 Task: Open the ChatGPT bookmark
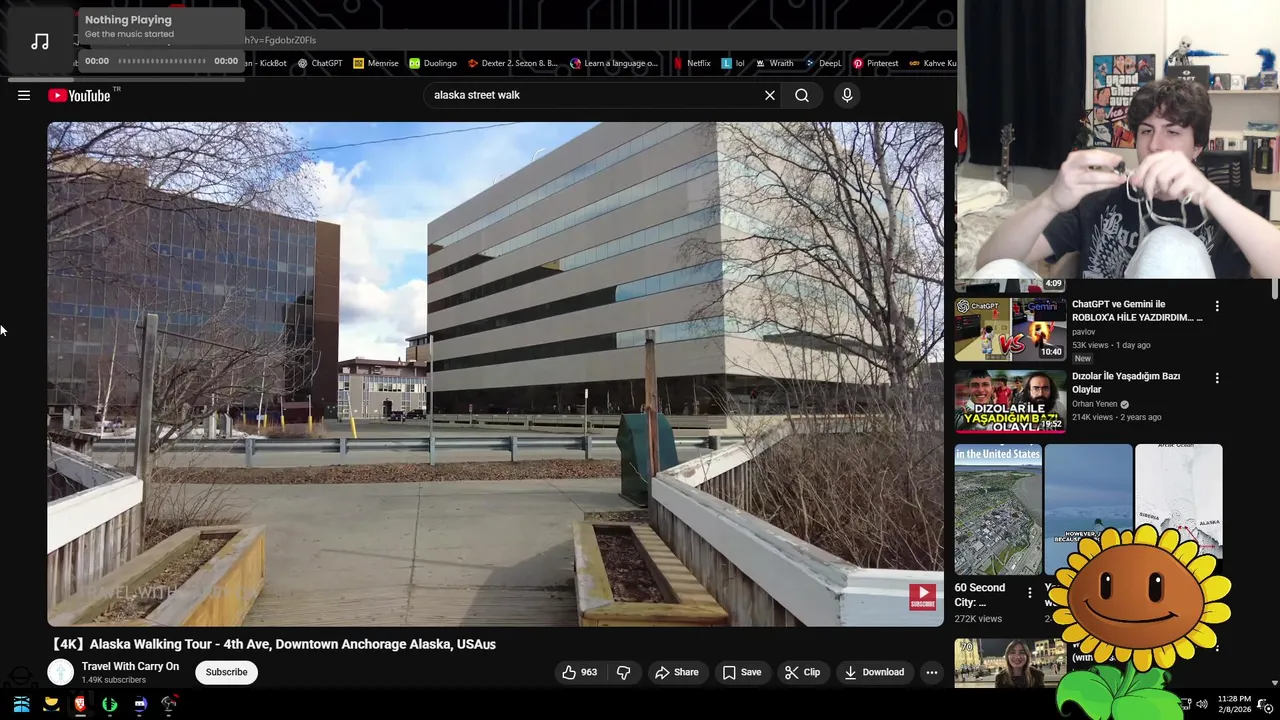coord(320,63)
